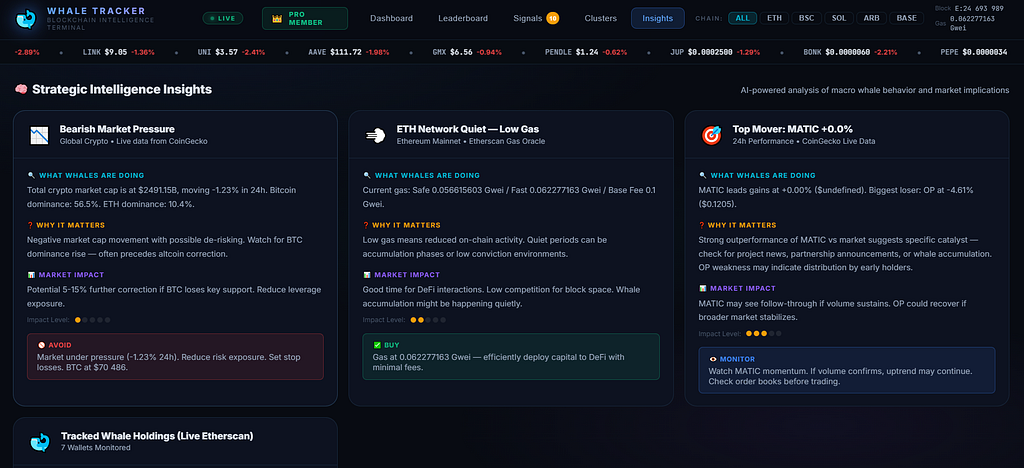Click the wind icon on ETH Network Quiet card
The height and width of the screenshot is (468, 1024).
point(375,135)
